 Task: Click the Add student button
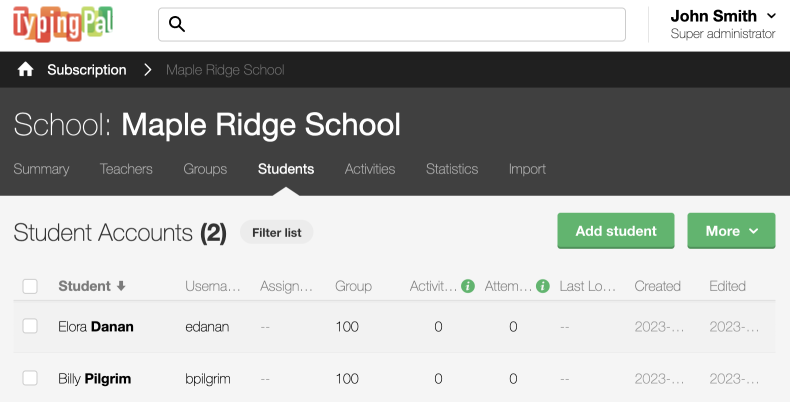coord(616,231)
